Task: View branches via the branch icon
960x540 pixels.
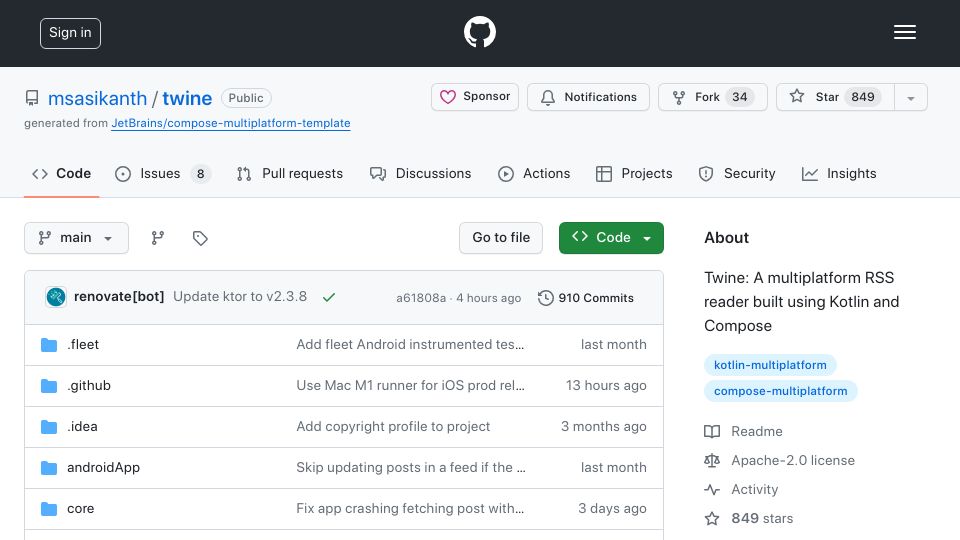Action: (158, 238)
